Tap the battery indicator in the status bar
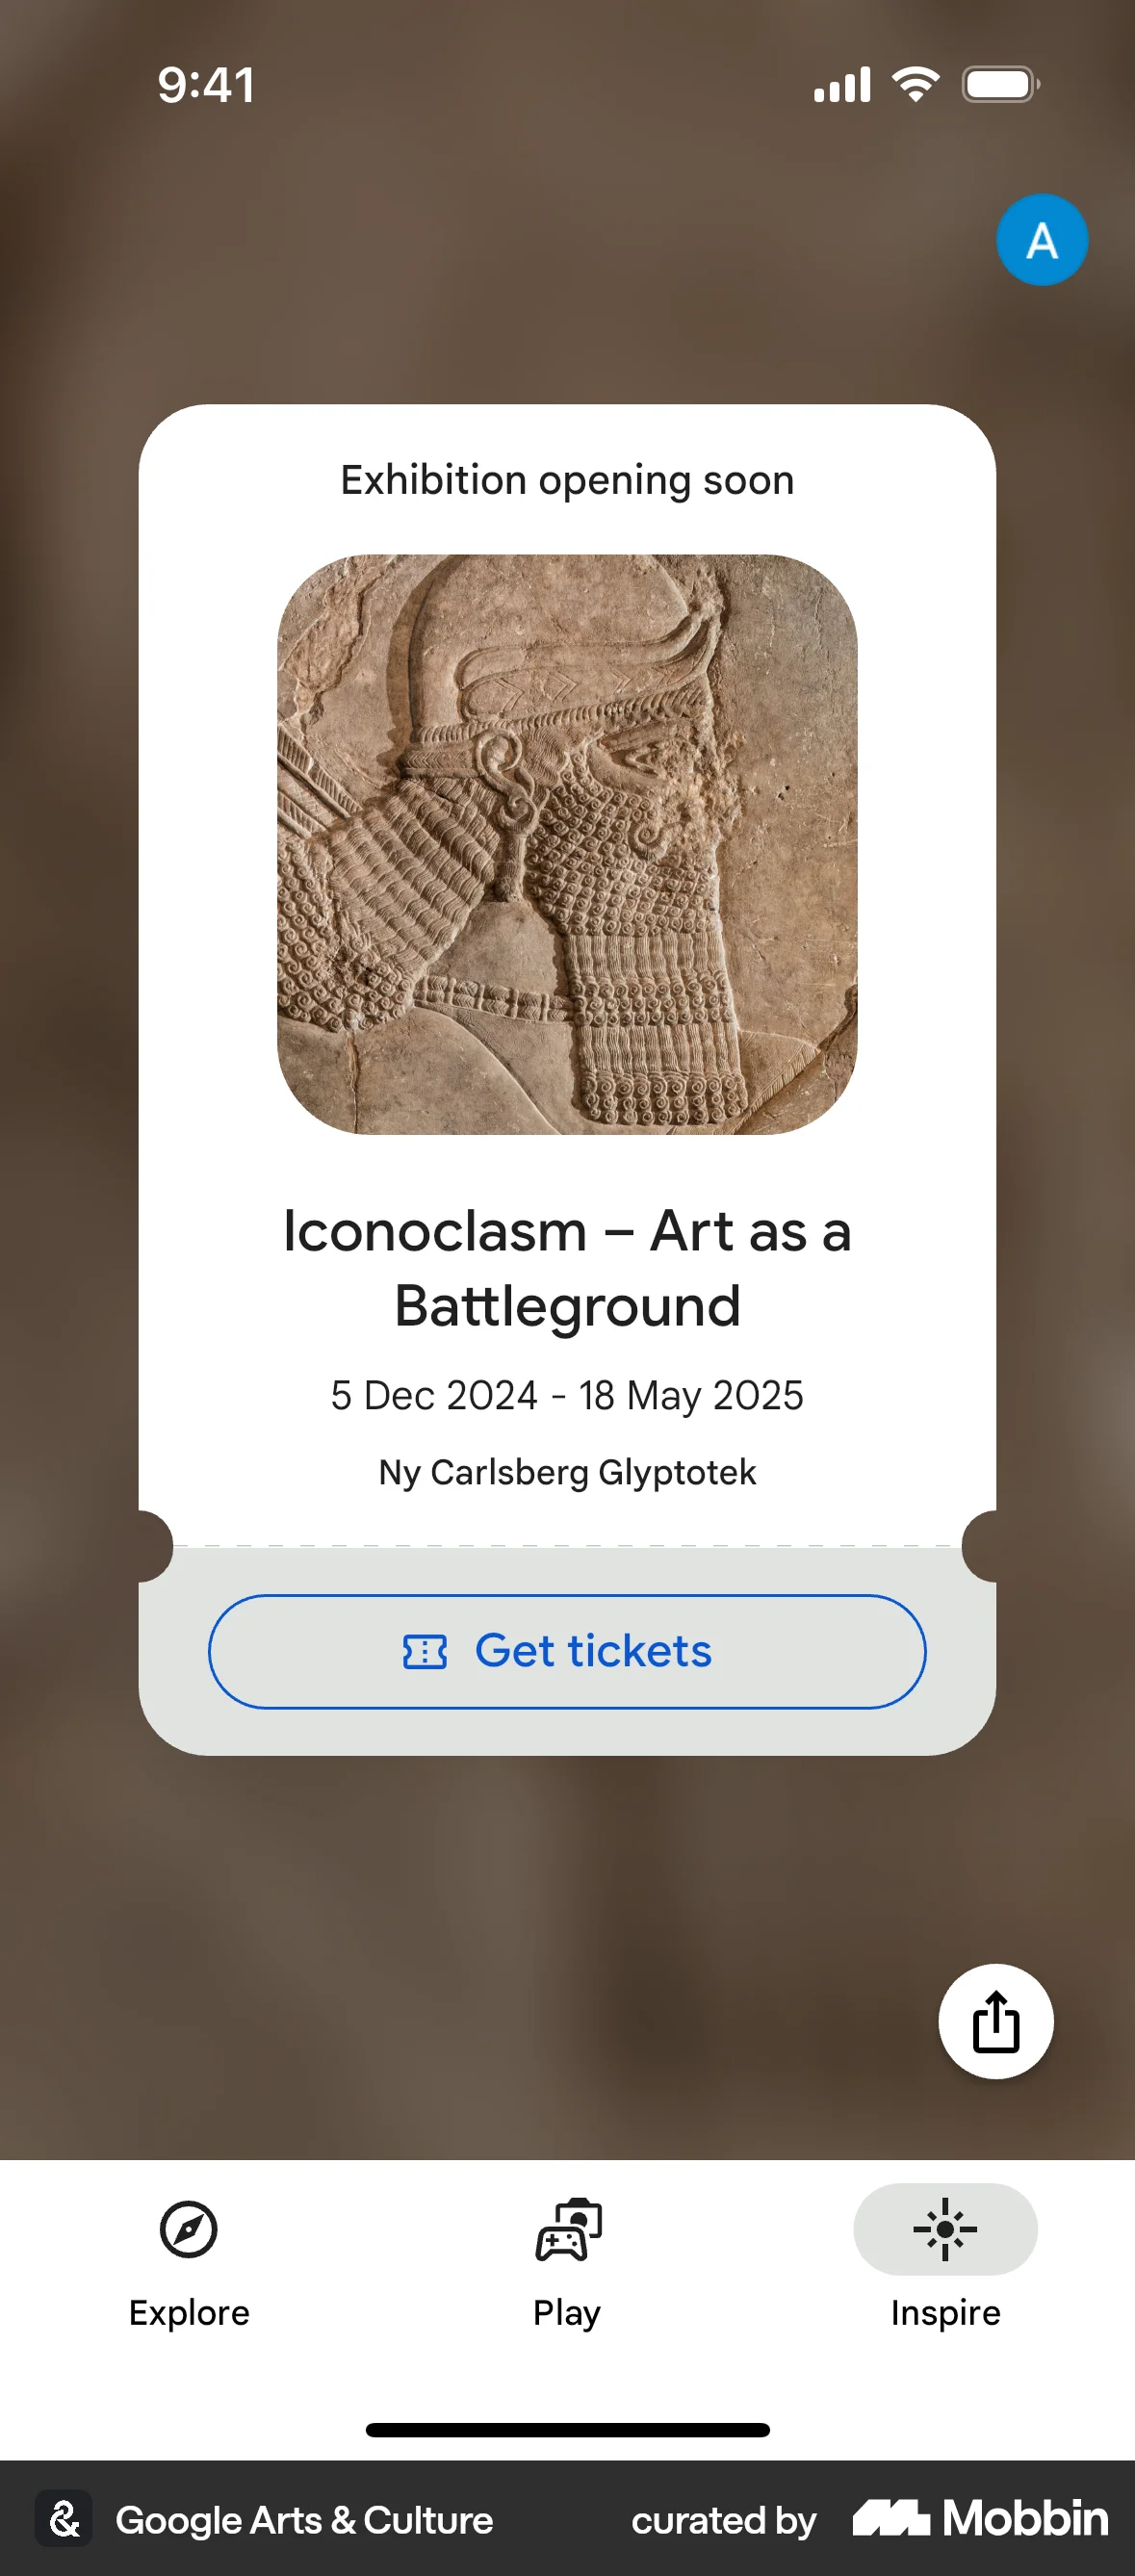1135x2576 pixels. pyautogui.click(x=997, y=84)
